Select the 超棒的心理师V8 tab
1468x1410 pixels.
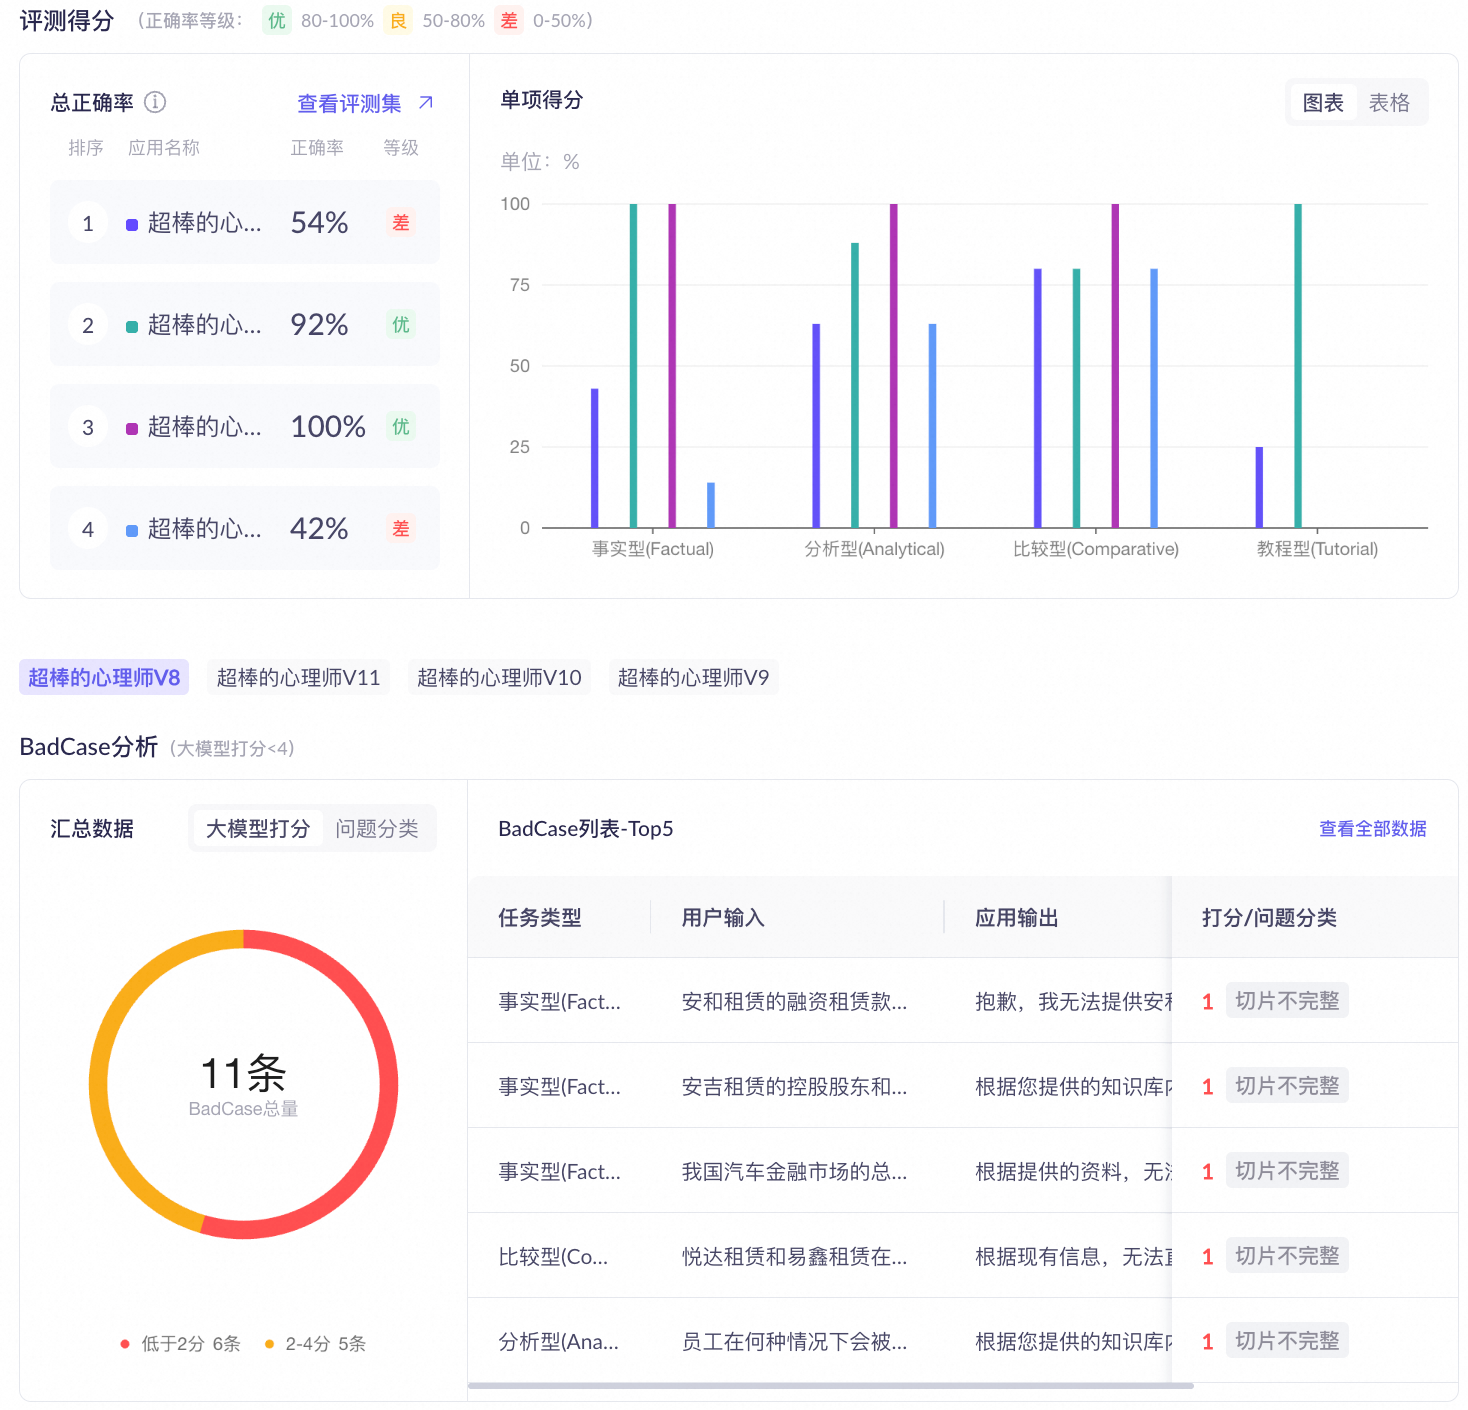point(104,677)
